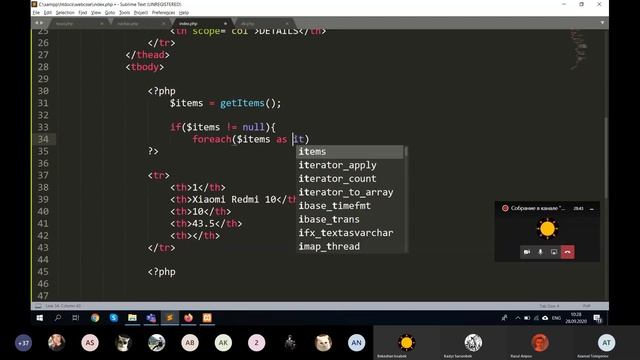Choose 'iterator_apply' autocomplete suggestion
Screen dimensions: 640x360
350,165
